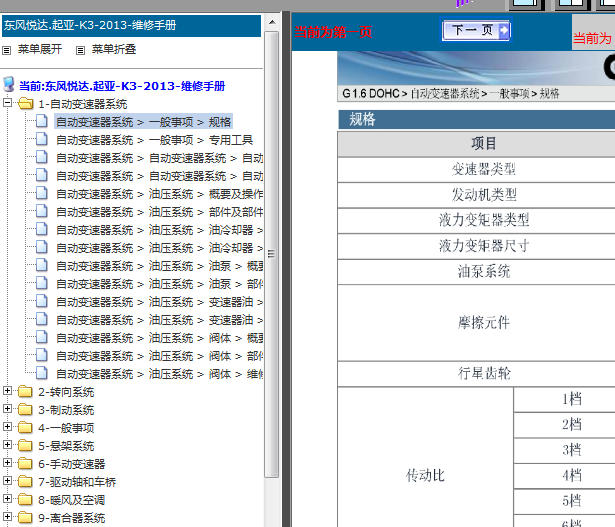Click the 3档 gear ratio row cell
The height and width of the screenshot is (527, 615).
(x=565, y=450)
